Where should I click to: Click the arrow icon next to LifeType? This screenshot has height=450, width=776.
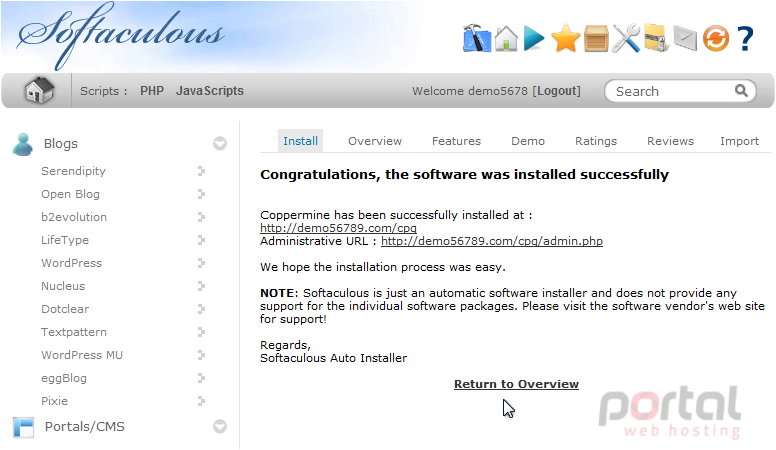tap(201, 240)
